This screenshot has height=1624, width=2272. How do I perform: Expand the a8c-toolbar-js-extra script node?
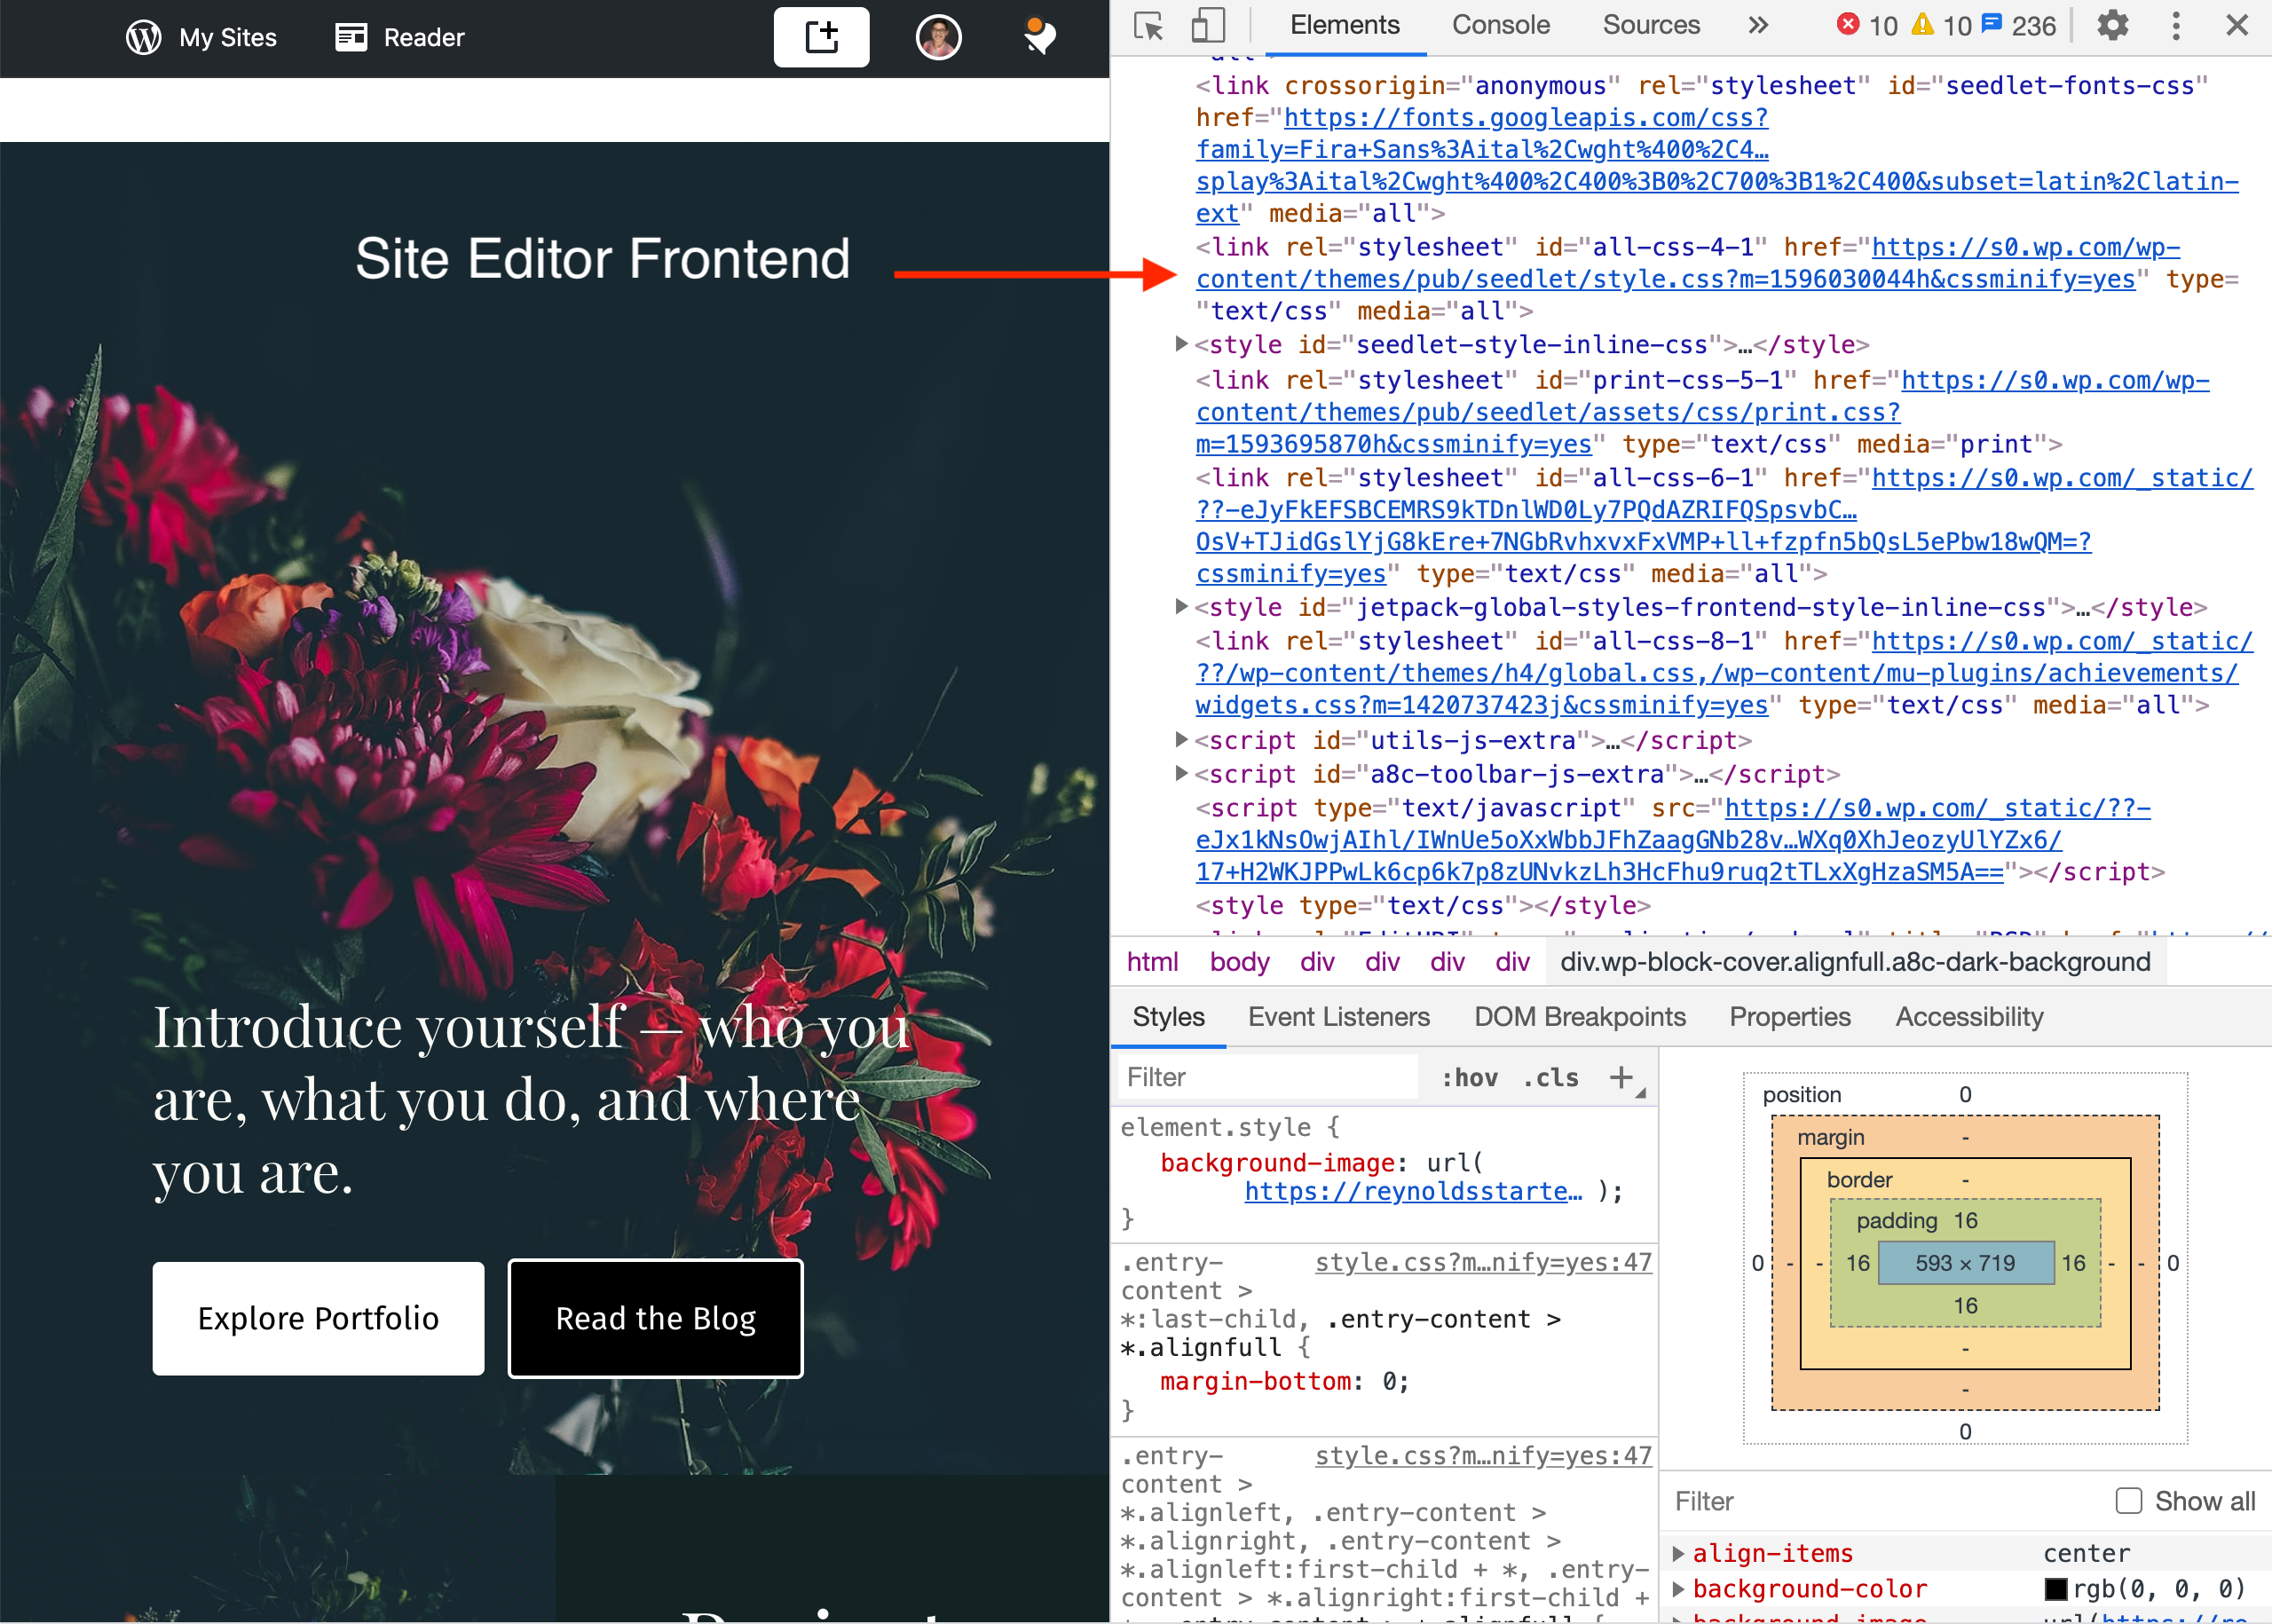point(1181,773)
